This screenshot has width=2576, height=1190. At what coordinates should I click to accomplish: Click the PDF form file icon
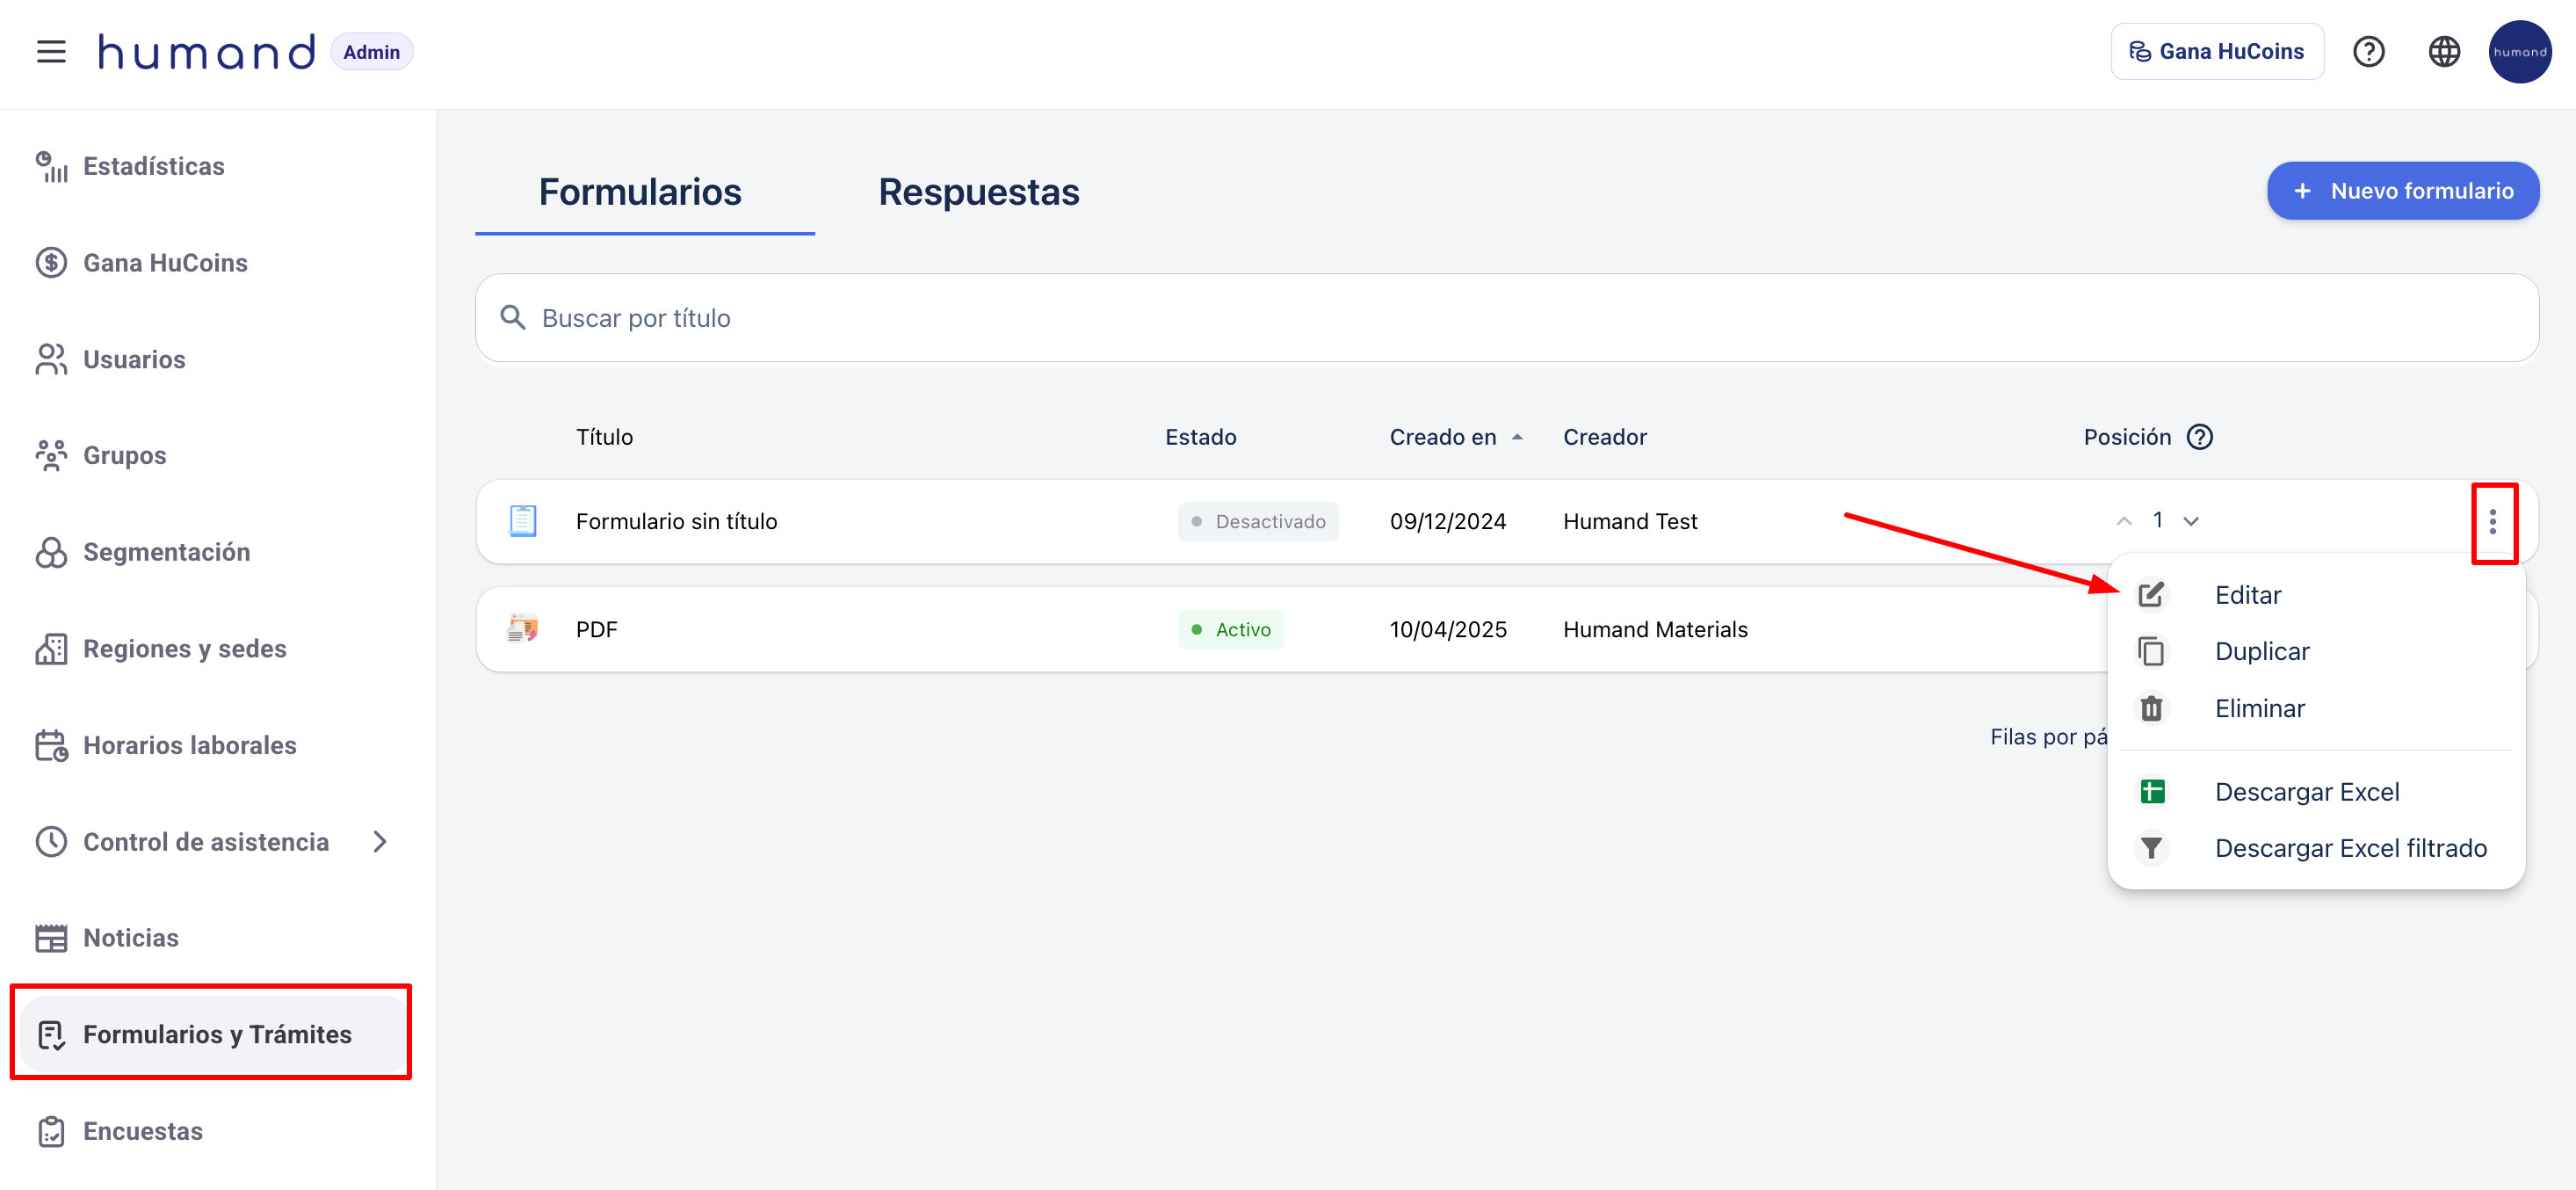(x=522, y=629)
